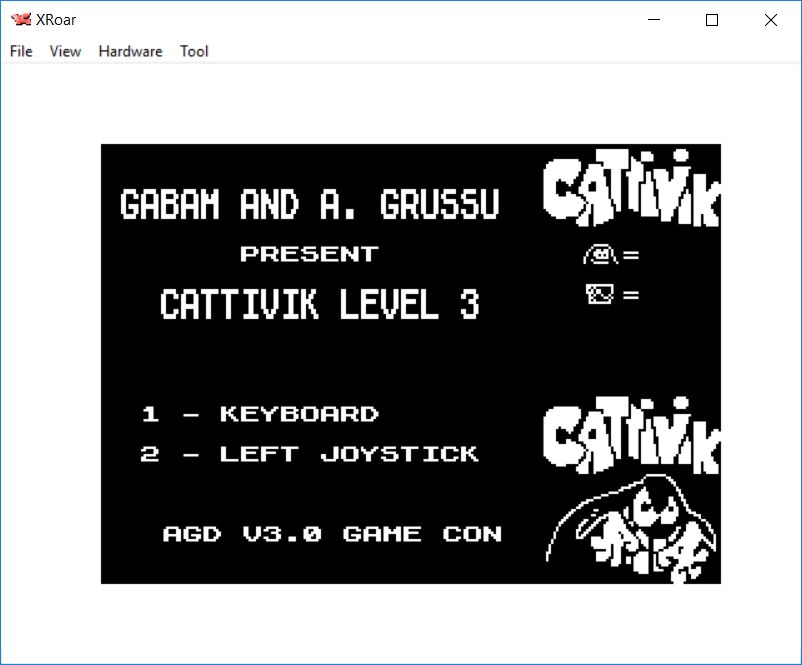The width and height of the screenshot is (802, 665).
Task: Click the small envelope-like item icon
Action: [600, 294]
